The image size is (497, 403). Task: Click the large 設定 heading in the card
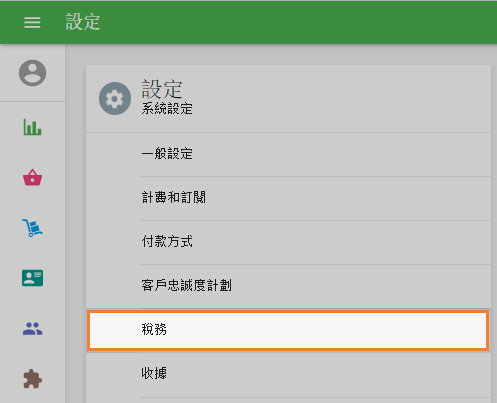click(x=162, y=89)
